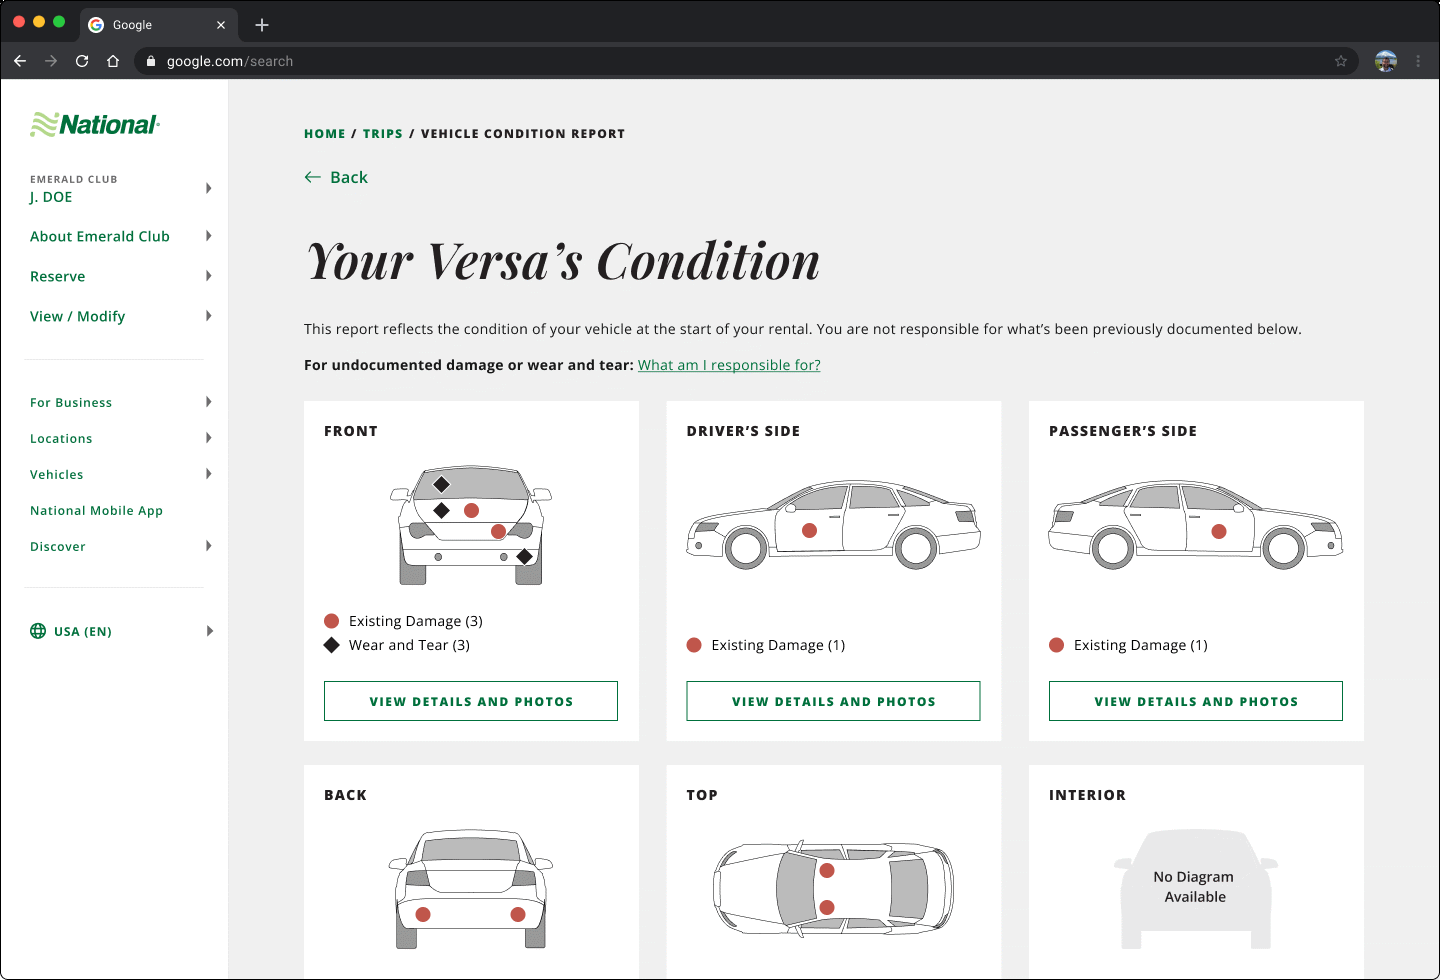Viewport: 1440px width, 980px height.
Task: Click the Wear and Tear diamond legend icon
Action: pos(332,645)
